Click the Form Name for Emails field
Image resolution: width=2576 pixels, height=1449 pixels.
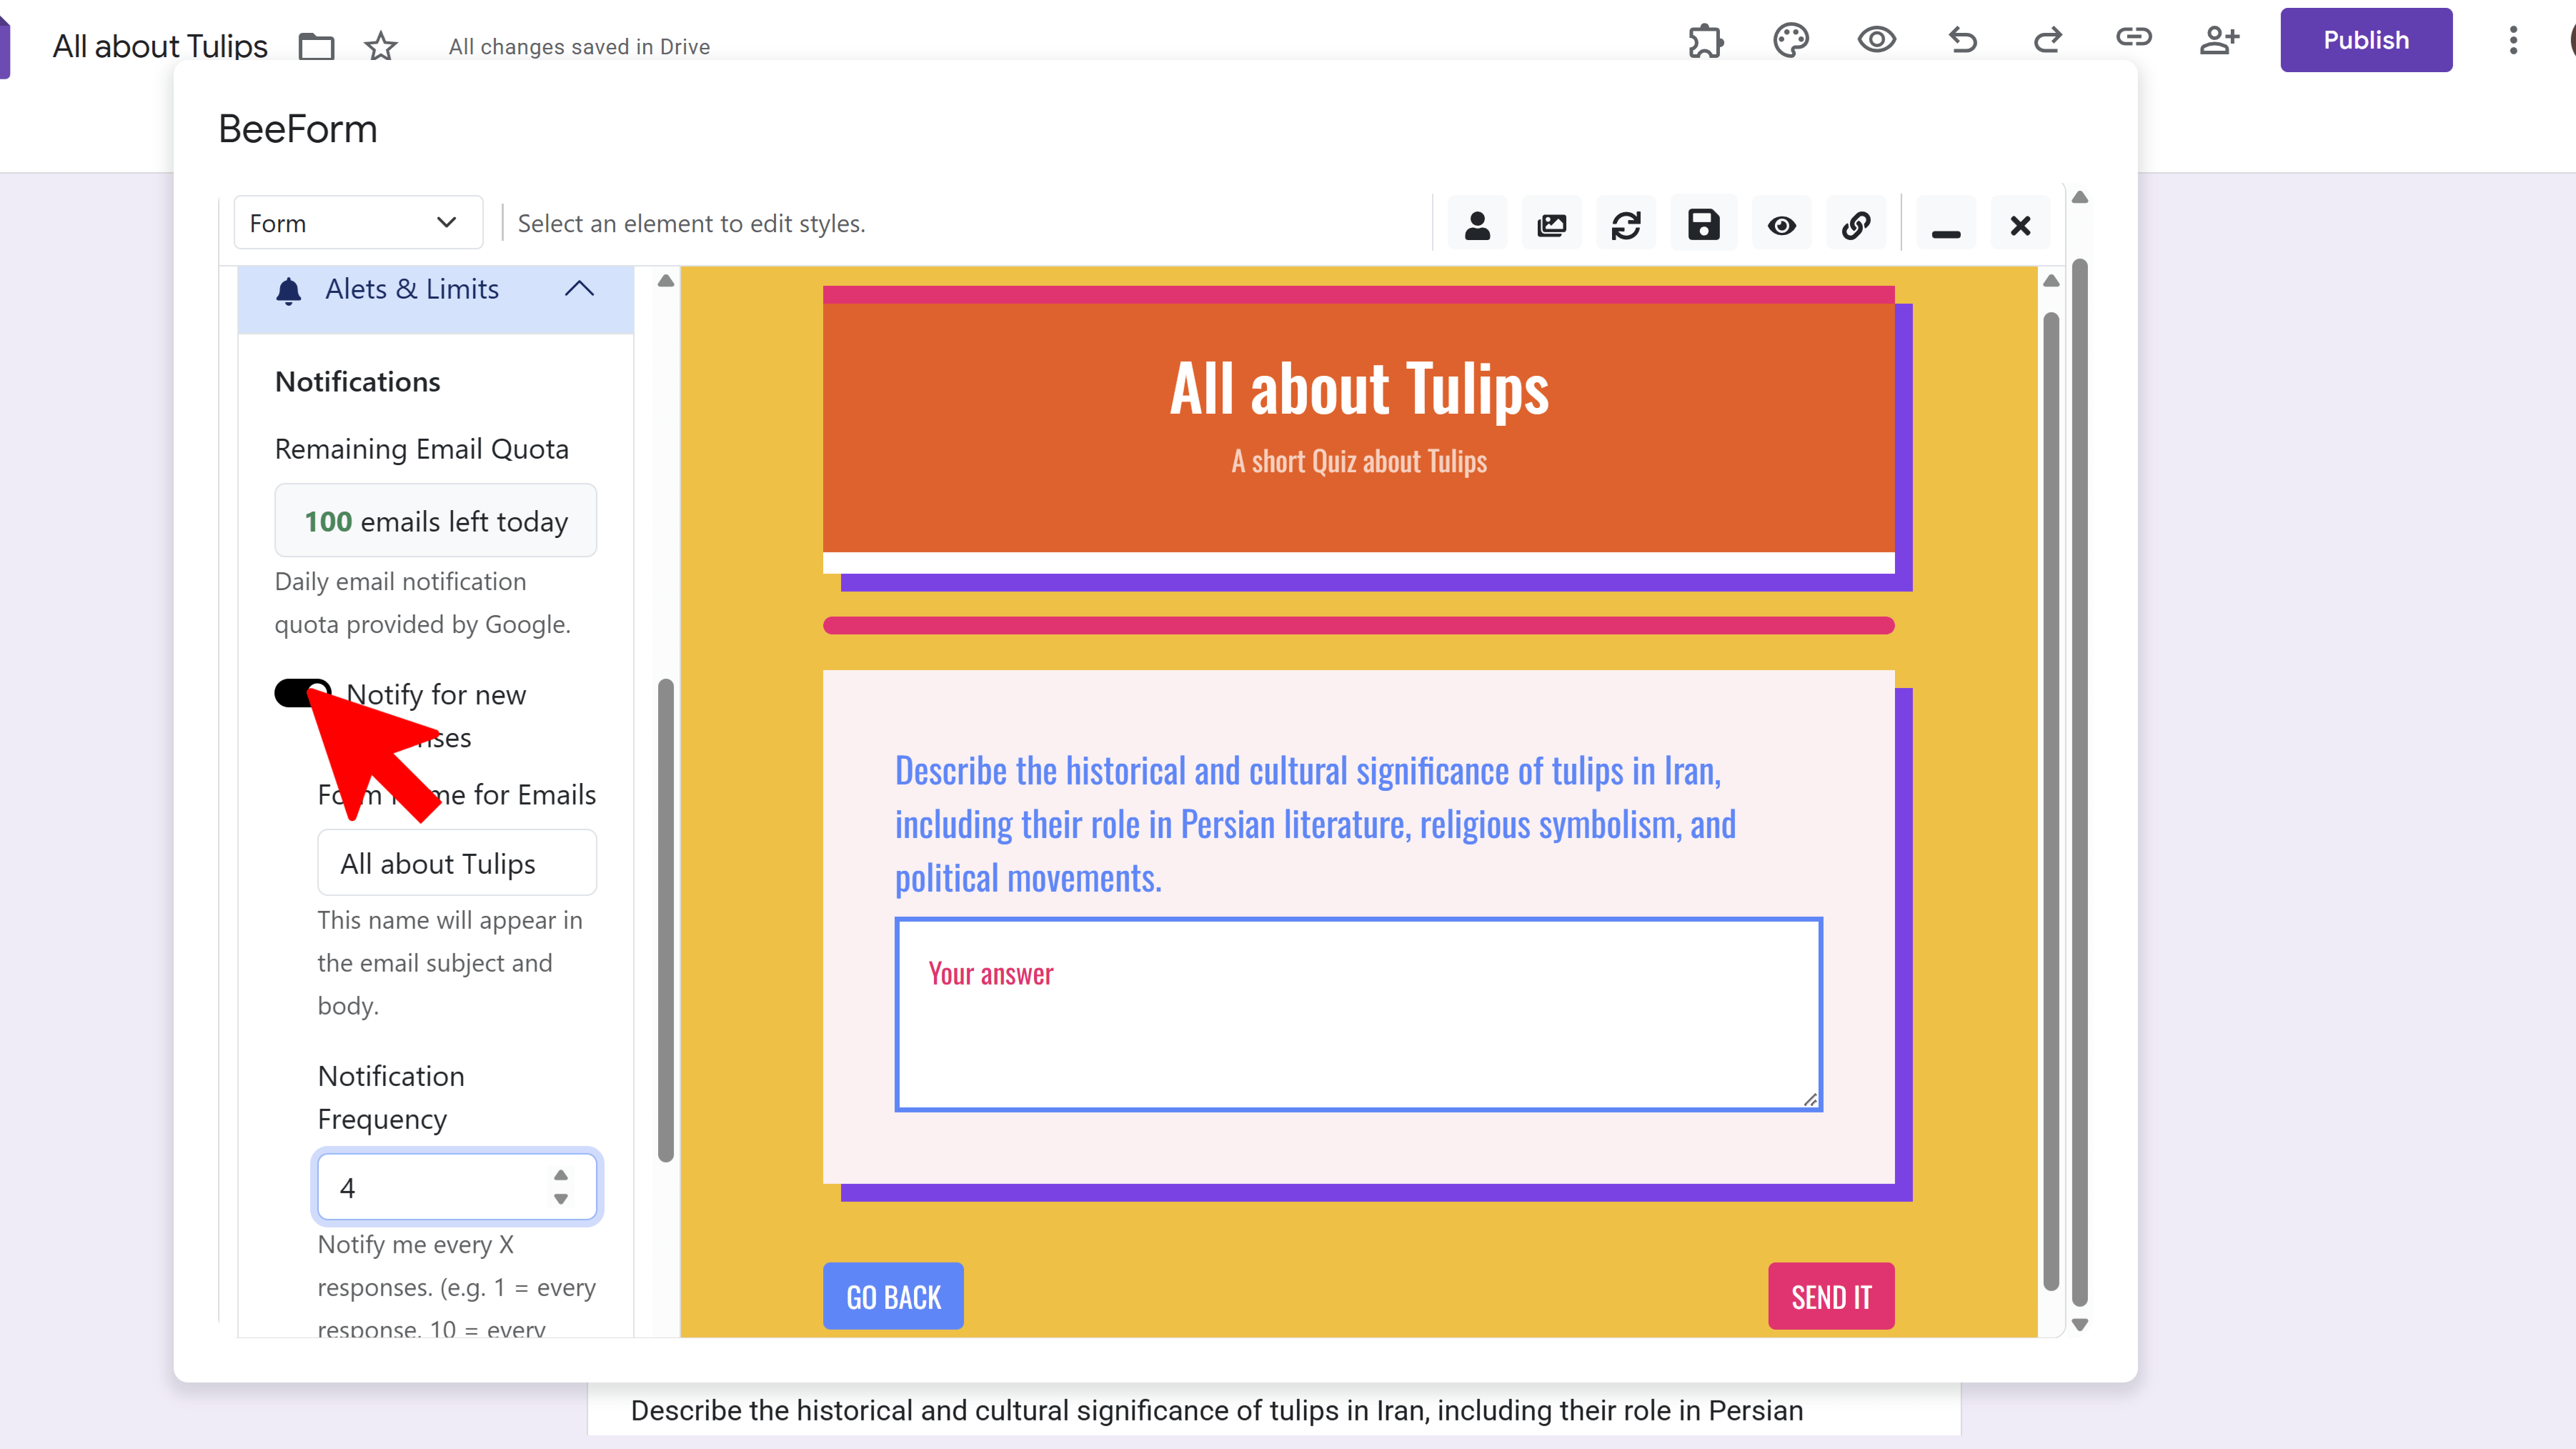[457, 863]
